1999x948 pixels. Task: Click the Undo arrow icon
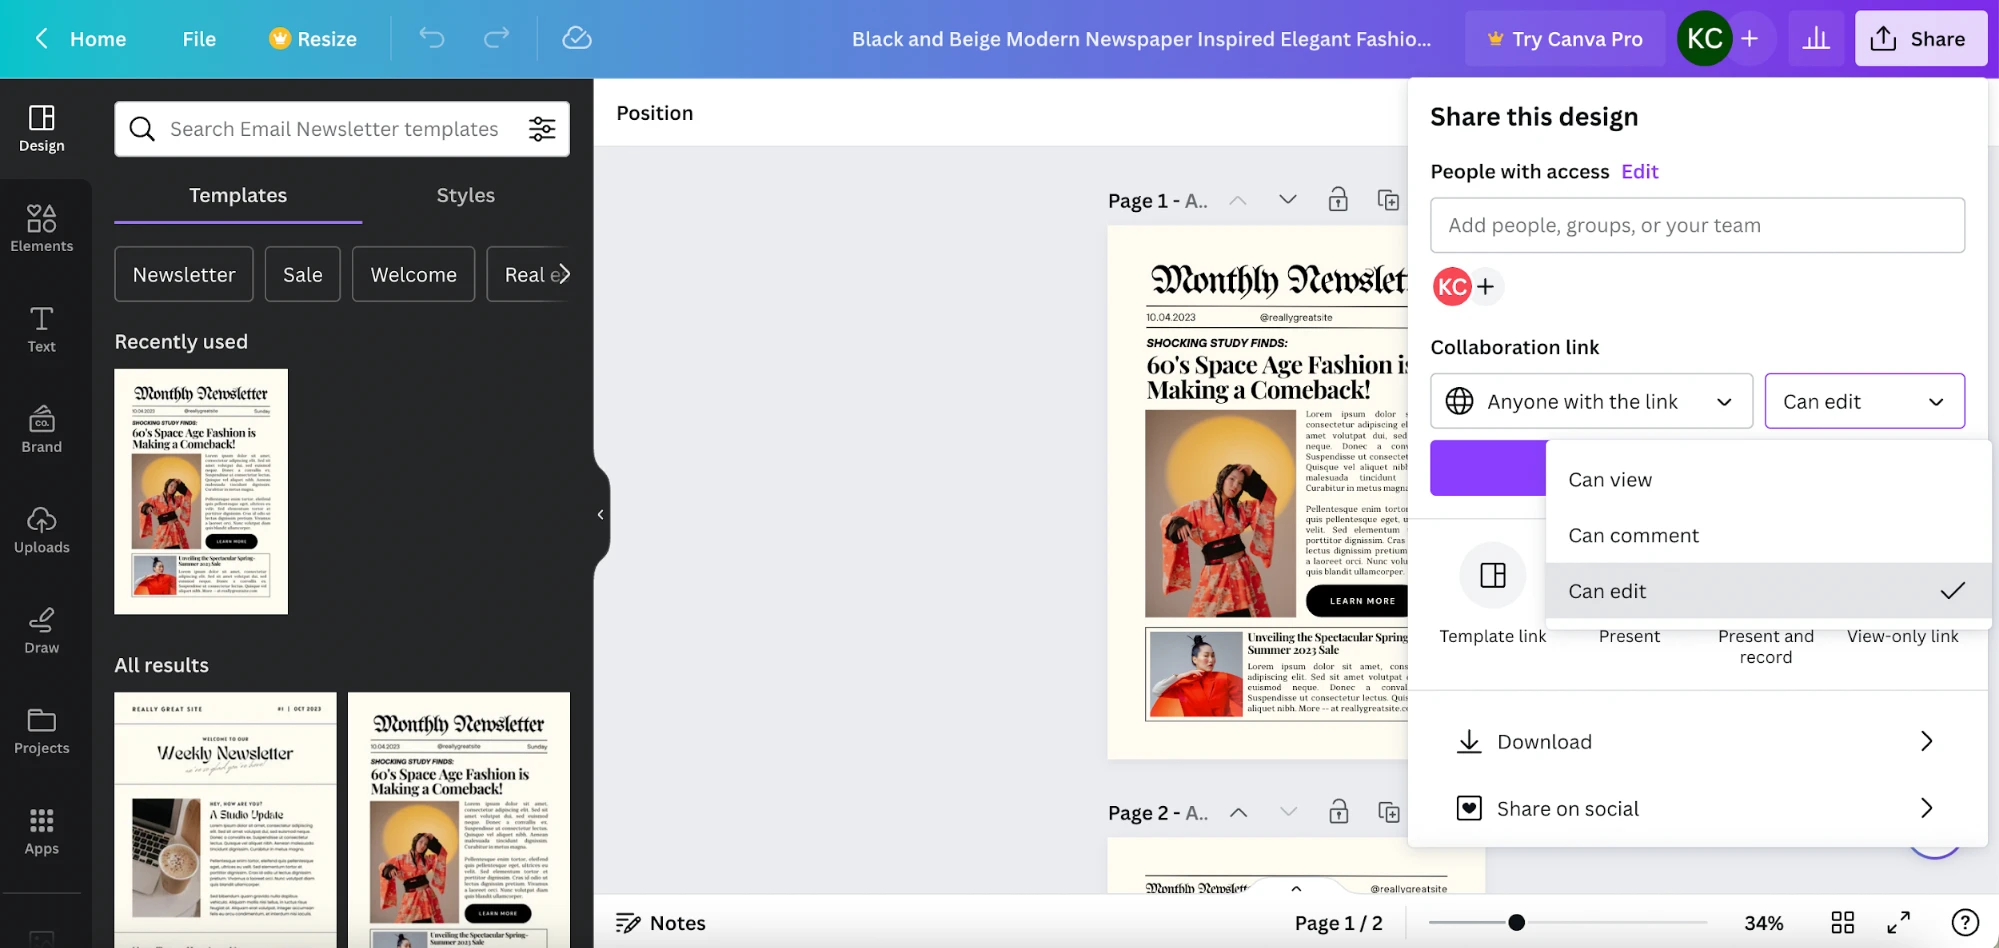pos(432,38)
